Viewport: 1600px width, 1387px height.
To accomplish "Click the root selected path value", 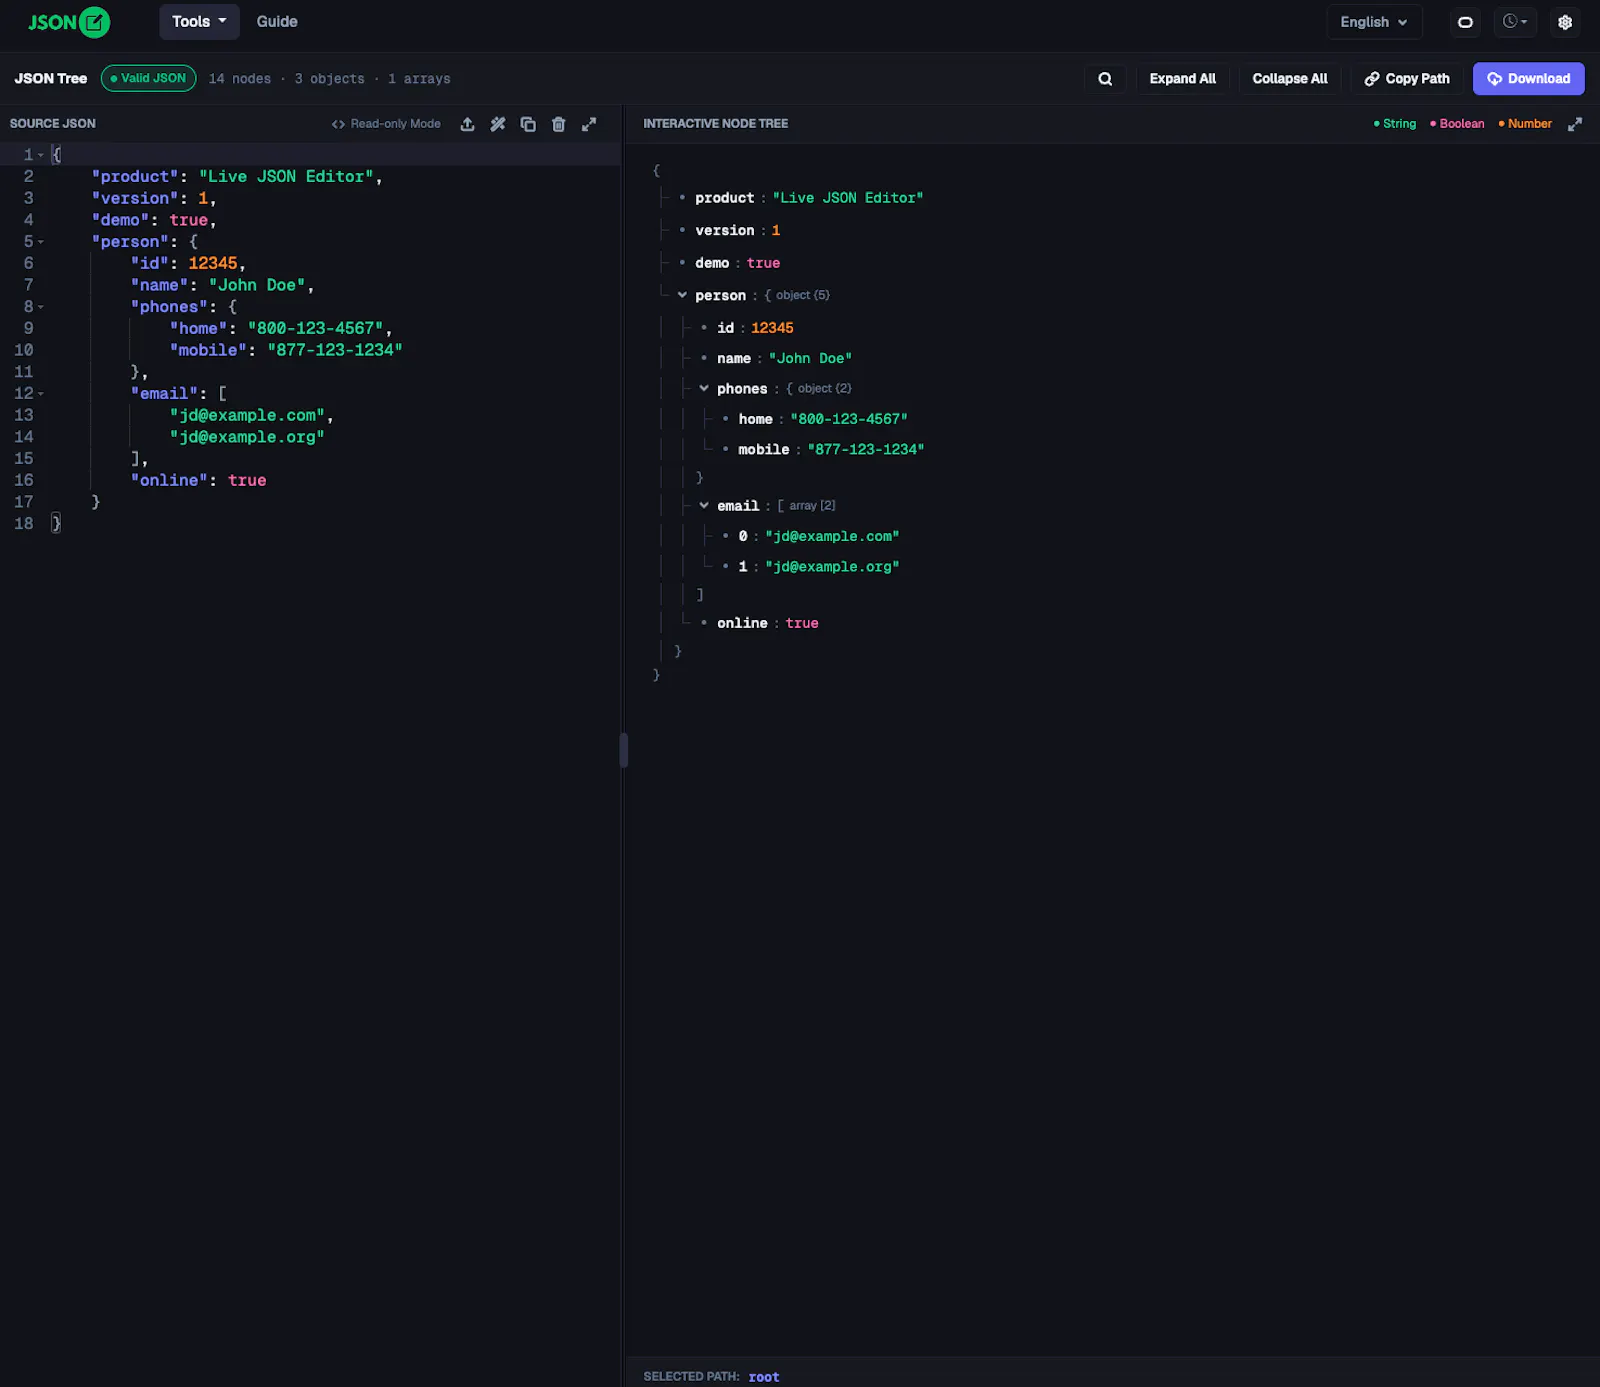I will tap(764, 1377).
